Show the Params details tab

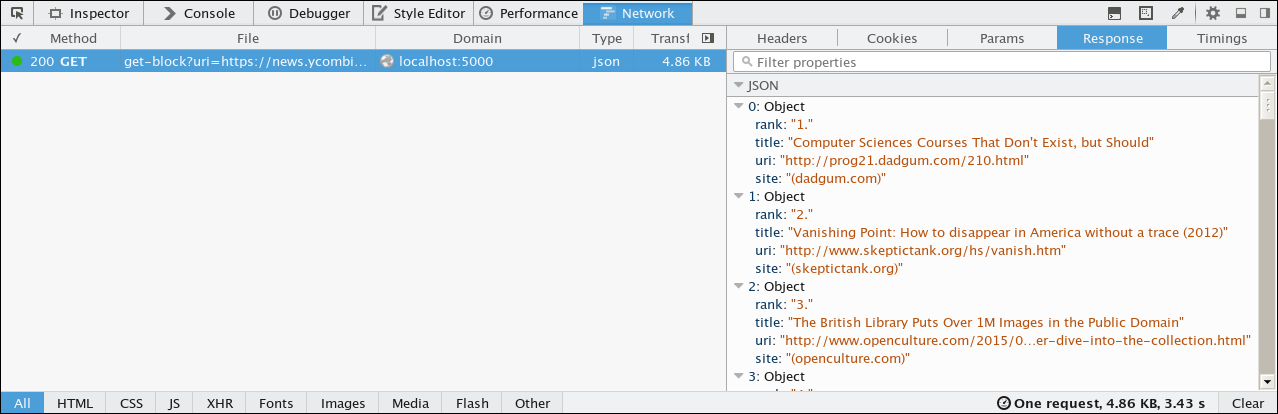(x=1002, y=38)
